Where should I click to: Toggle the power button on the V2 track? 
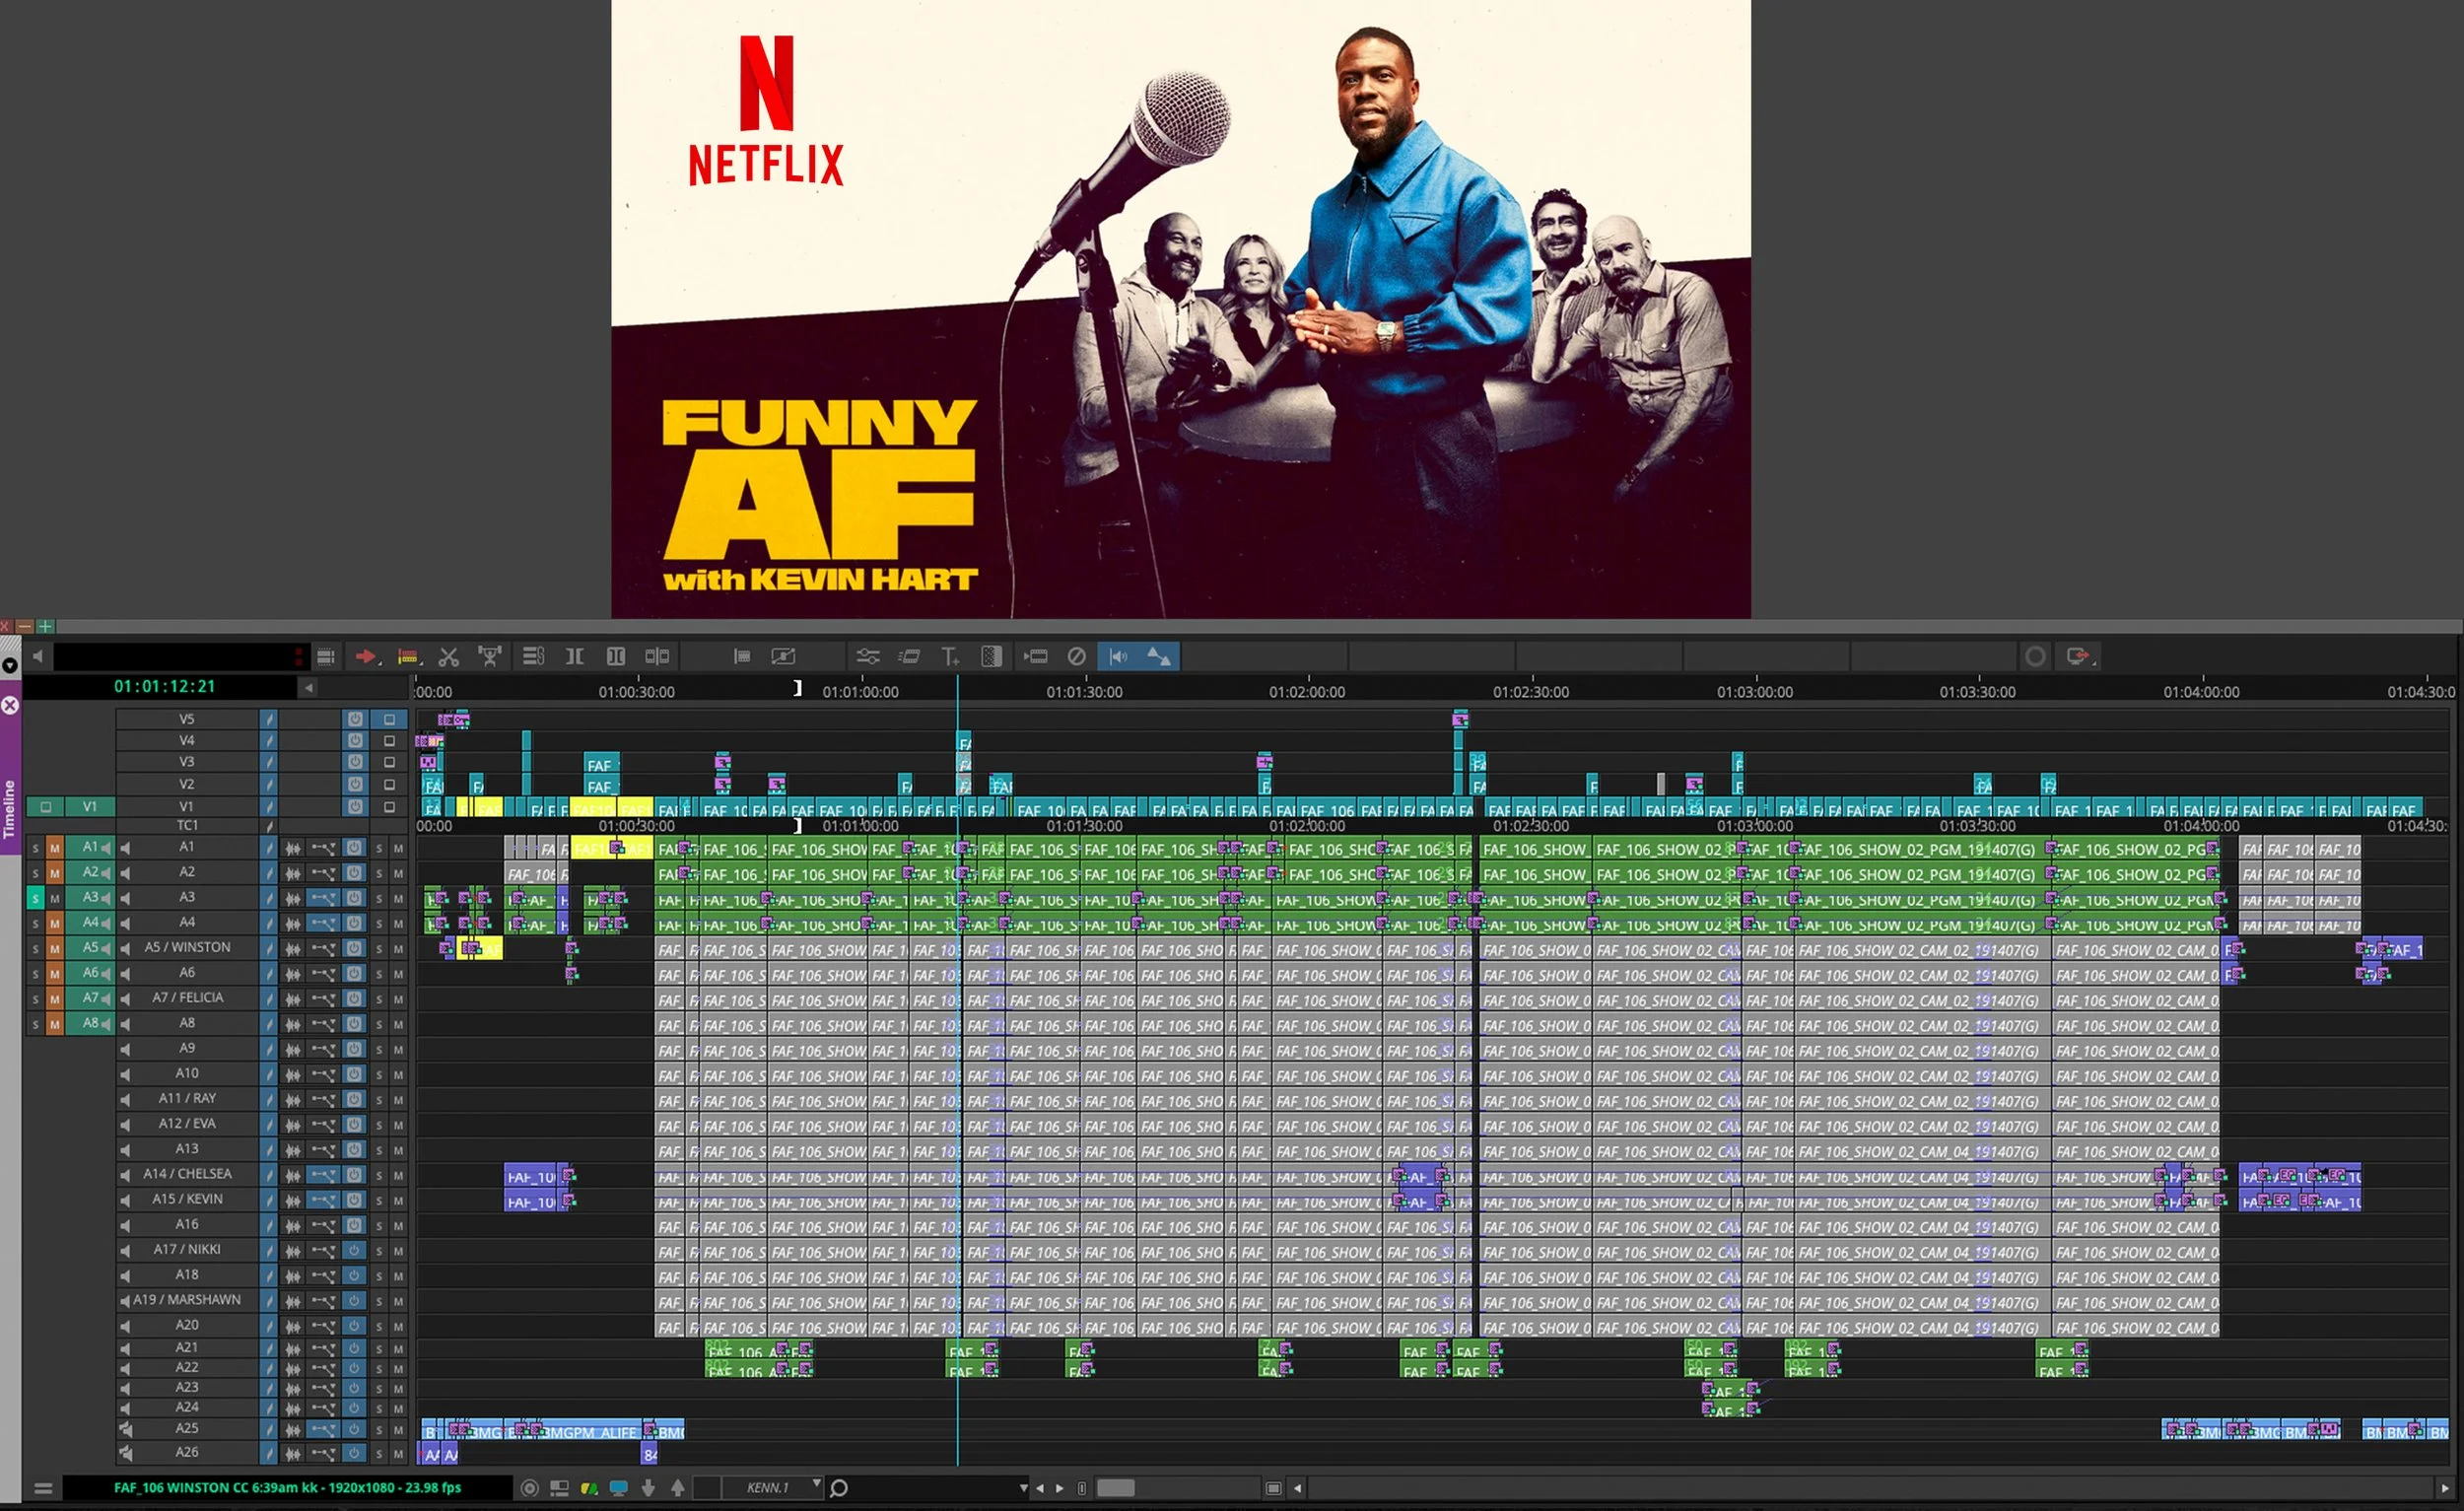[x=355, y=784]
